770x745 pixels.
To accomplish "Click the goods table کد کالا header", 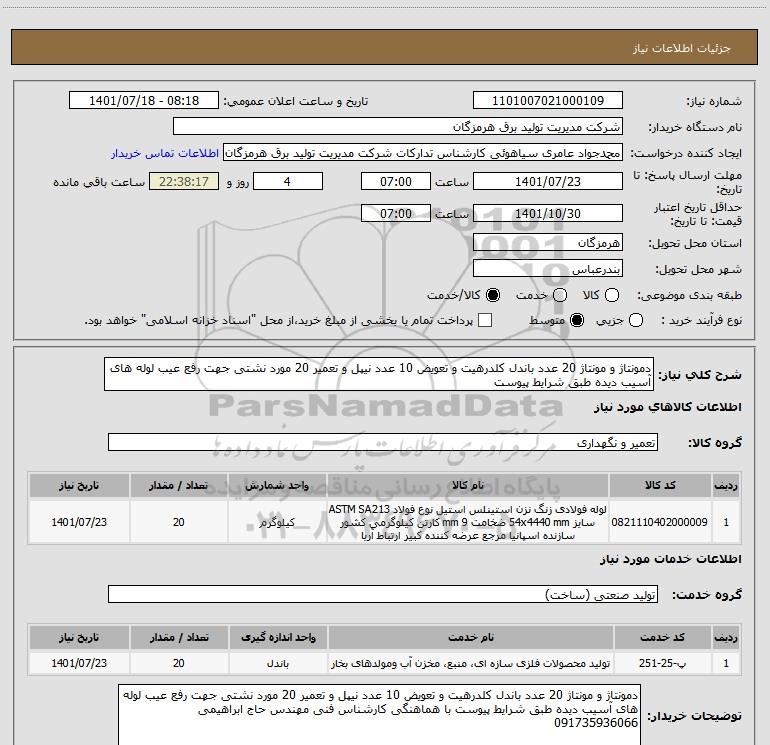I will 660,485.
